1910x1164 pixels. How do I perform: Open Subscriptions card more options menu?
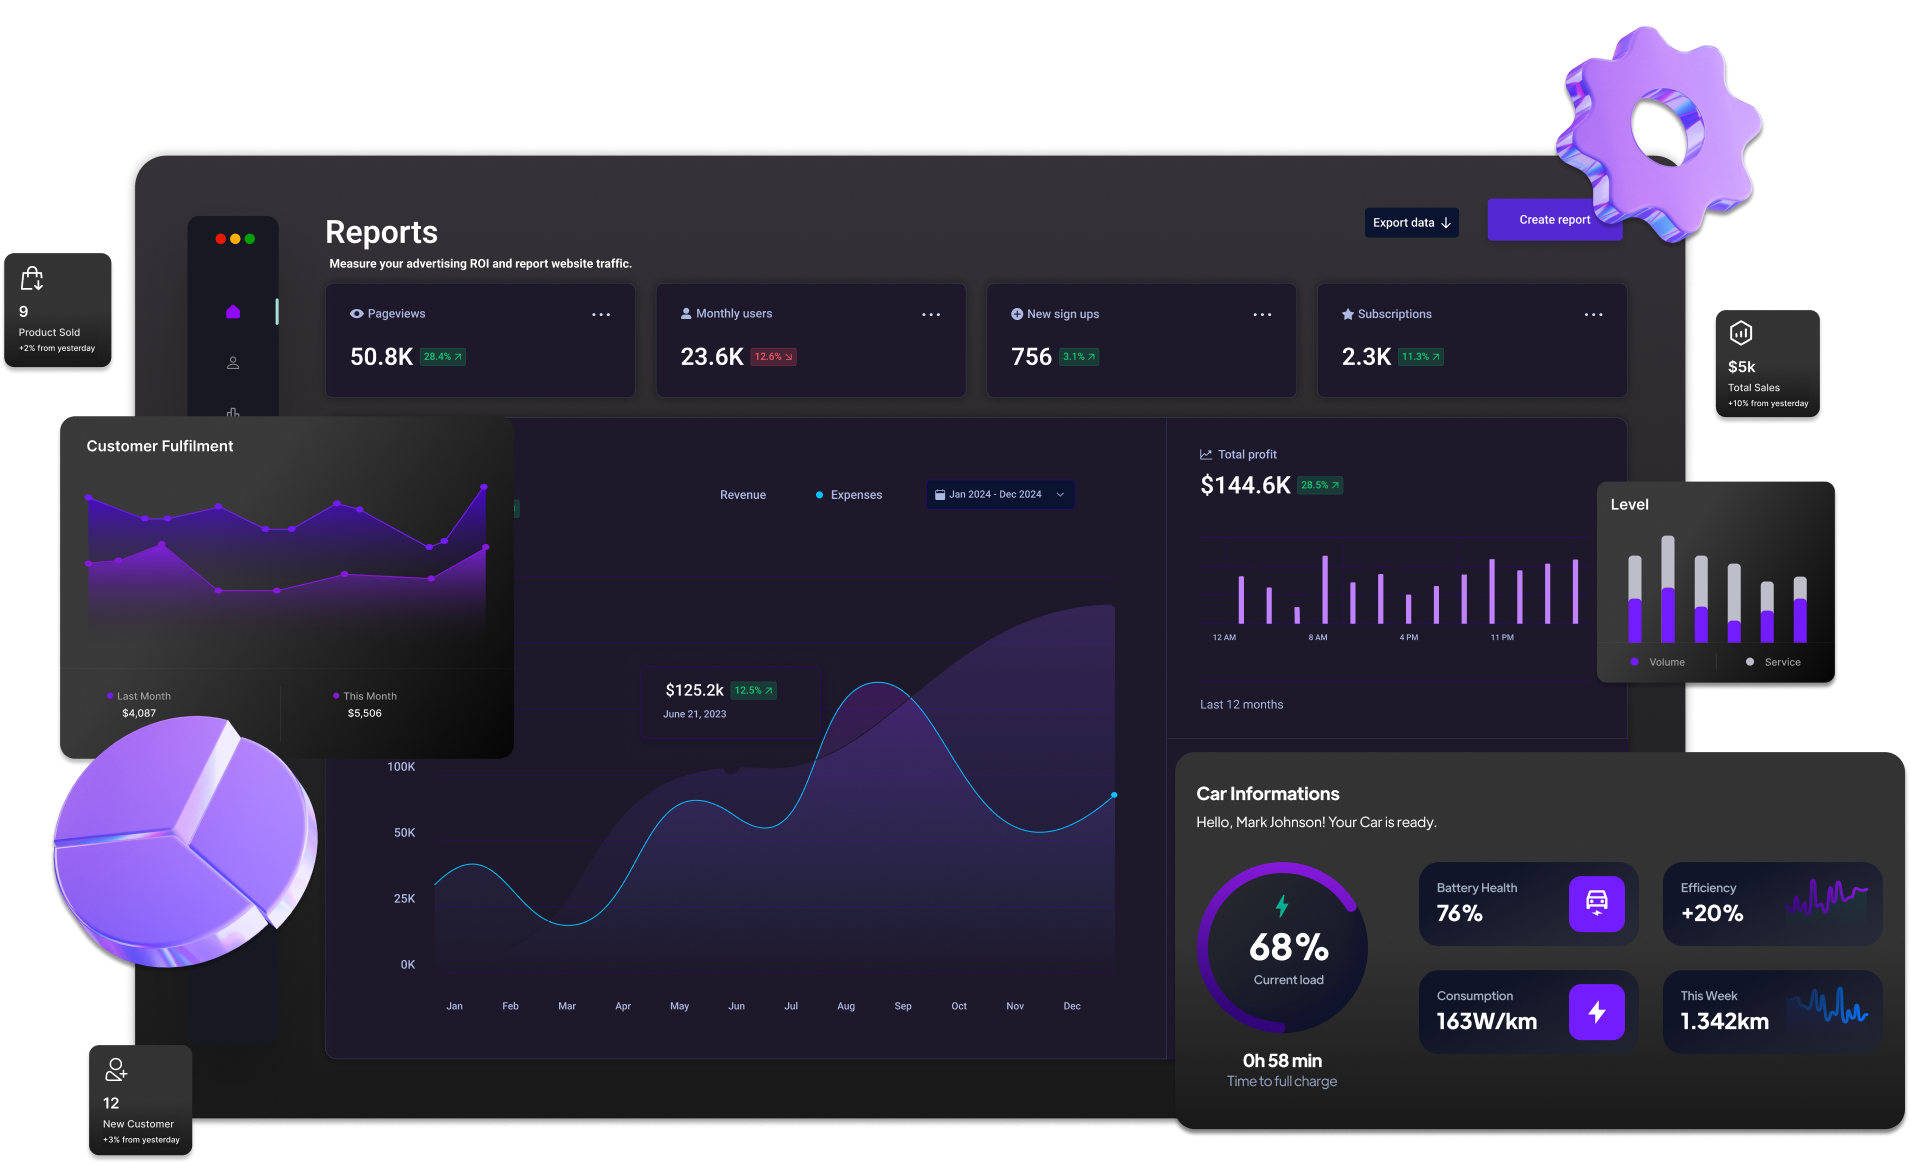[x=1594, y=314]
